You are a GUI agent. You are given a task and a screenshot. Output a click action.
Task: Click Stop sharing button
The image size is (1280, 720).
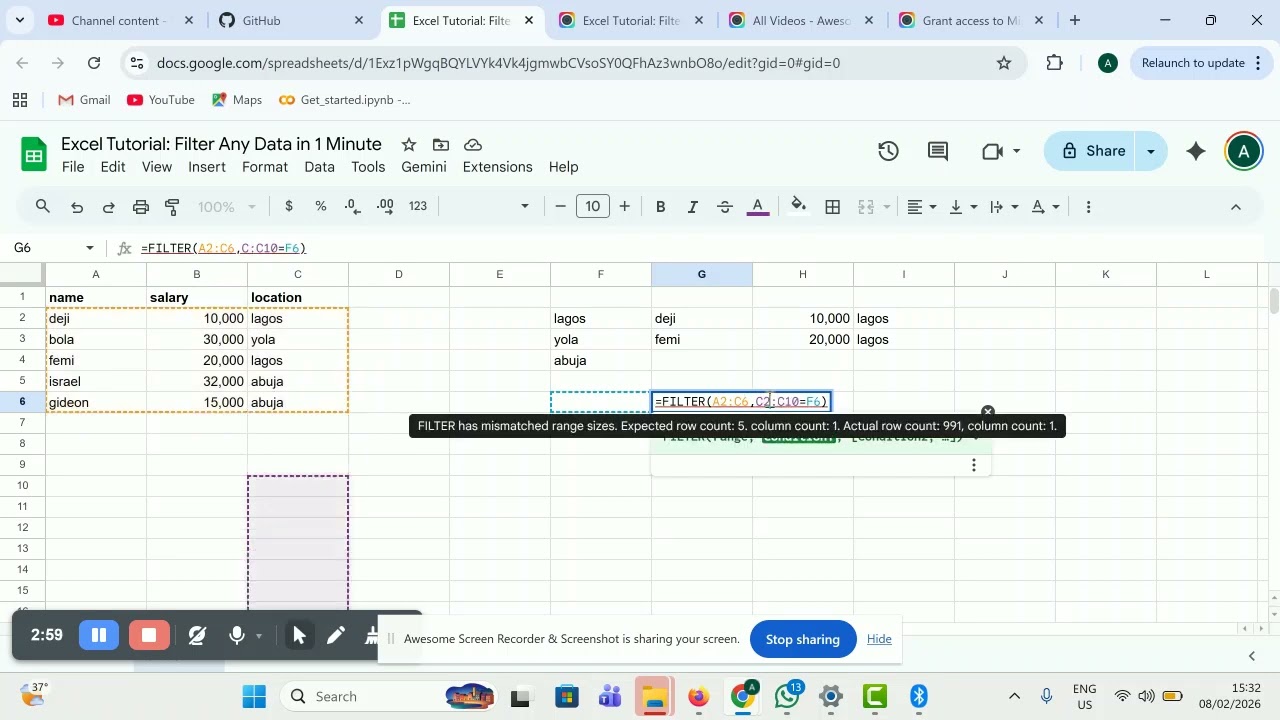tap(802, 639)
